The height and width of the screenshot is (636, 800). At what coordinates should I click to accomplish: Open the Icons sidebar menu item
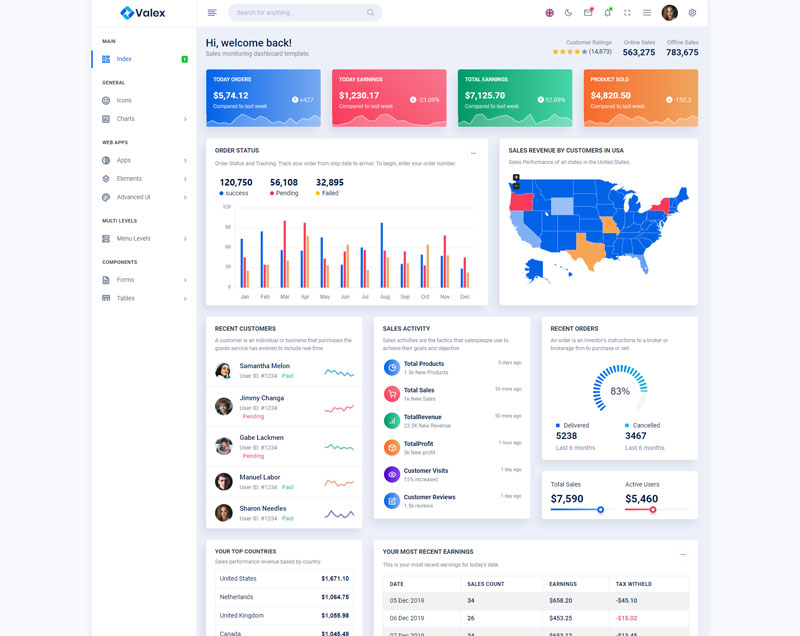(124, 100)
